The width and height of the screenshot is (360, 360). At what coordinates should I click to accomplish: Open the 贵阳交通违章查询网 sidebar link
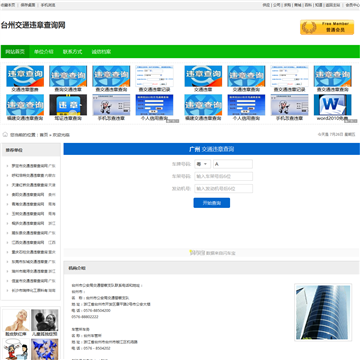(28, 195)
